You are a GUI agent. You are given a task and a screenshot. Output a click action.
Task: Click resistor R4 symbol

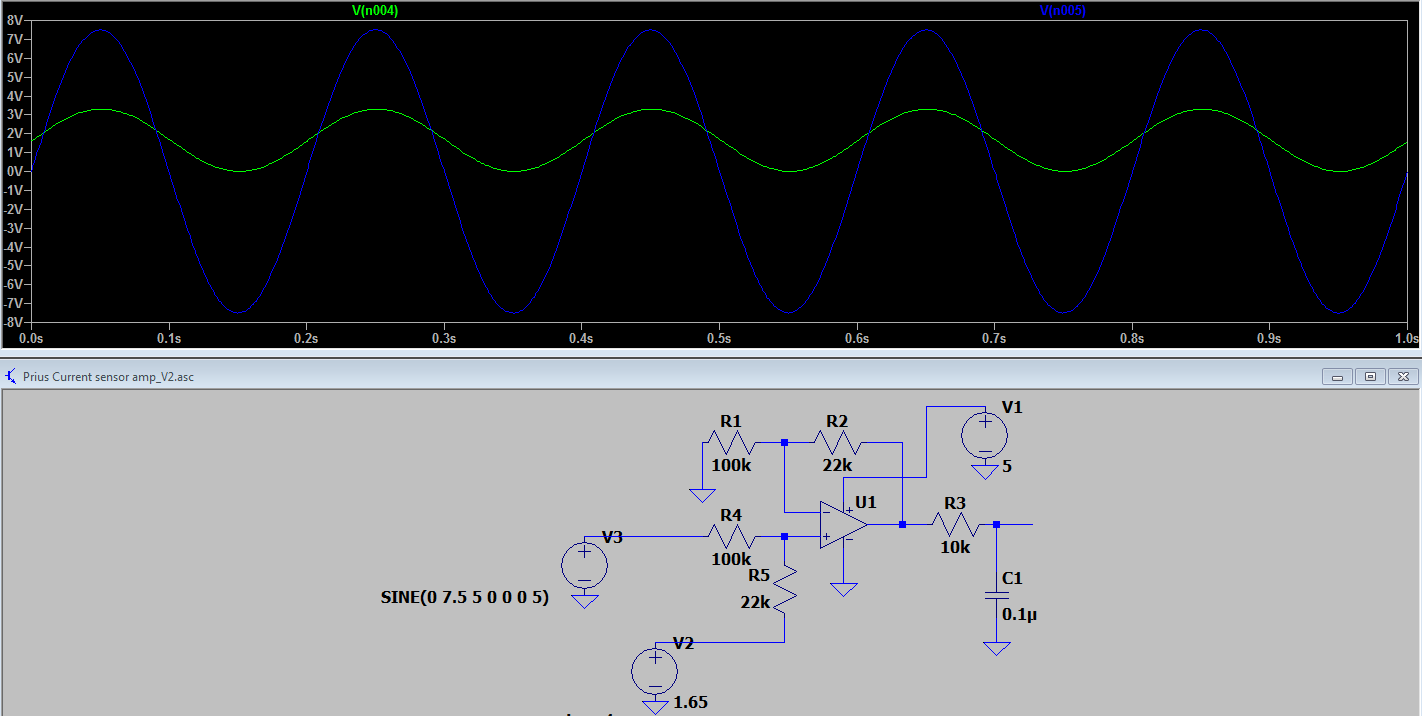[x=731, y=536]
